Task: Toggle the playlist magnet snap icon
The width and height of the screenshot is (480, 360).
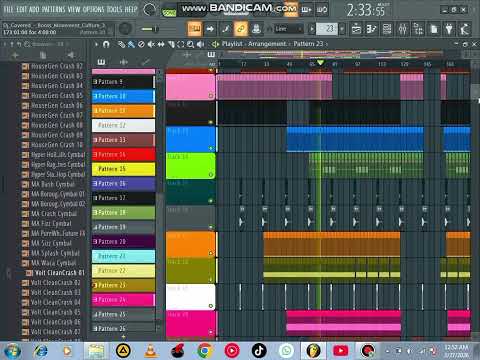Action: (x=106, y=44)
